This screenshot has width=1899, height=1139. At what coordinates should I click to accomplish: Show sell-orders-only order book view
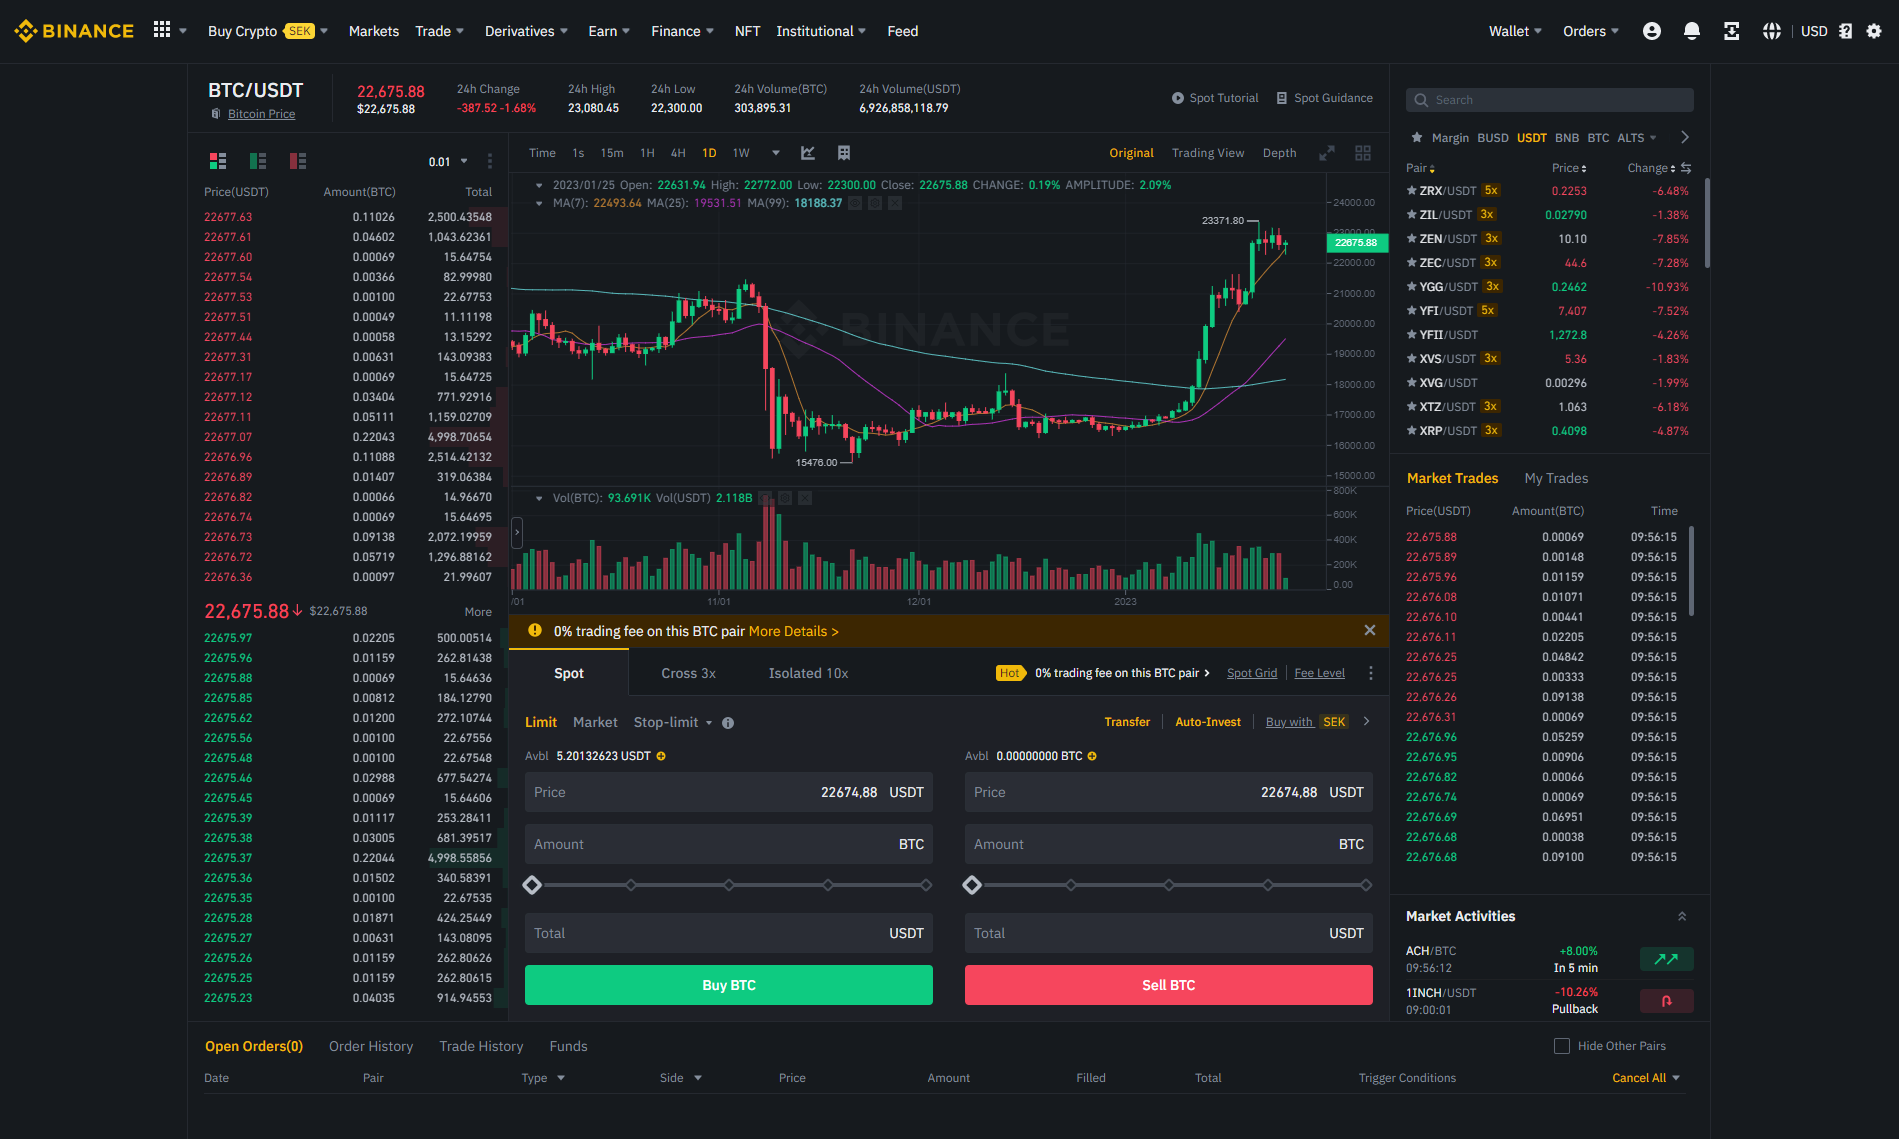pyautogui.click(x=298, y=161)
